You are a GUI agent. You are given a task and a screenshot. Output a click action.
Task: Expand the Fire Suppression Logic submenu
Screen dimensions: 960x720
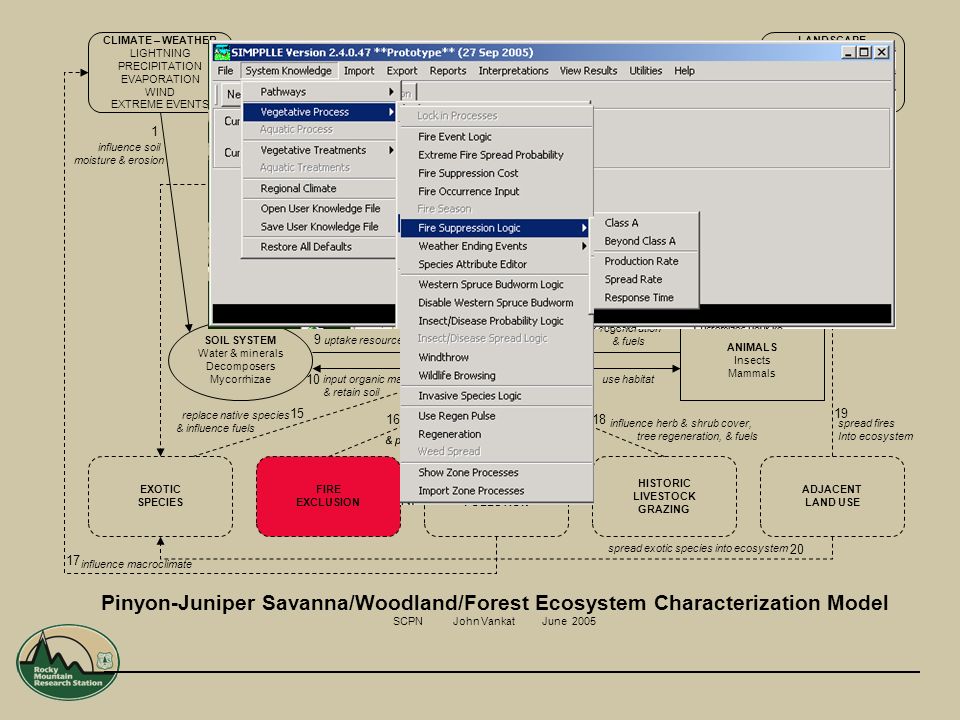point(495,228)
